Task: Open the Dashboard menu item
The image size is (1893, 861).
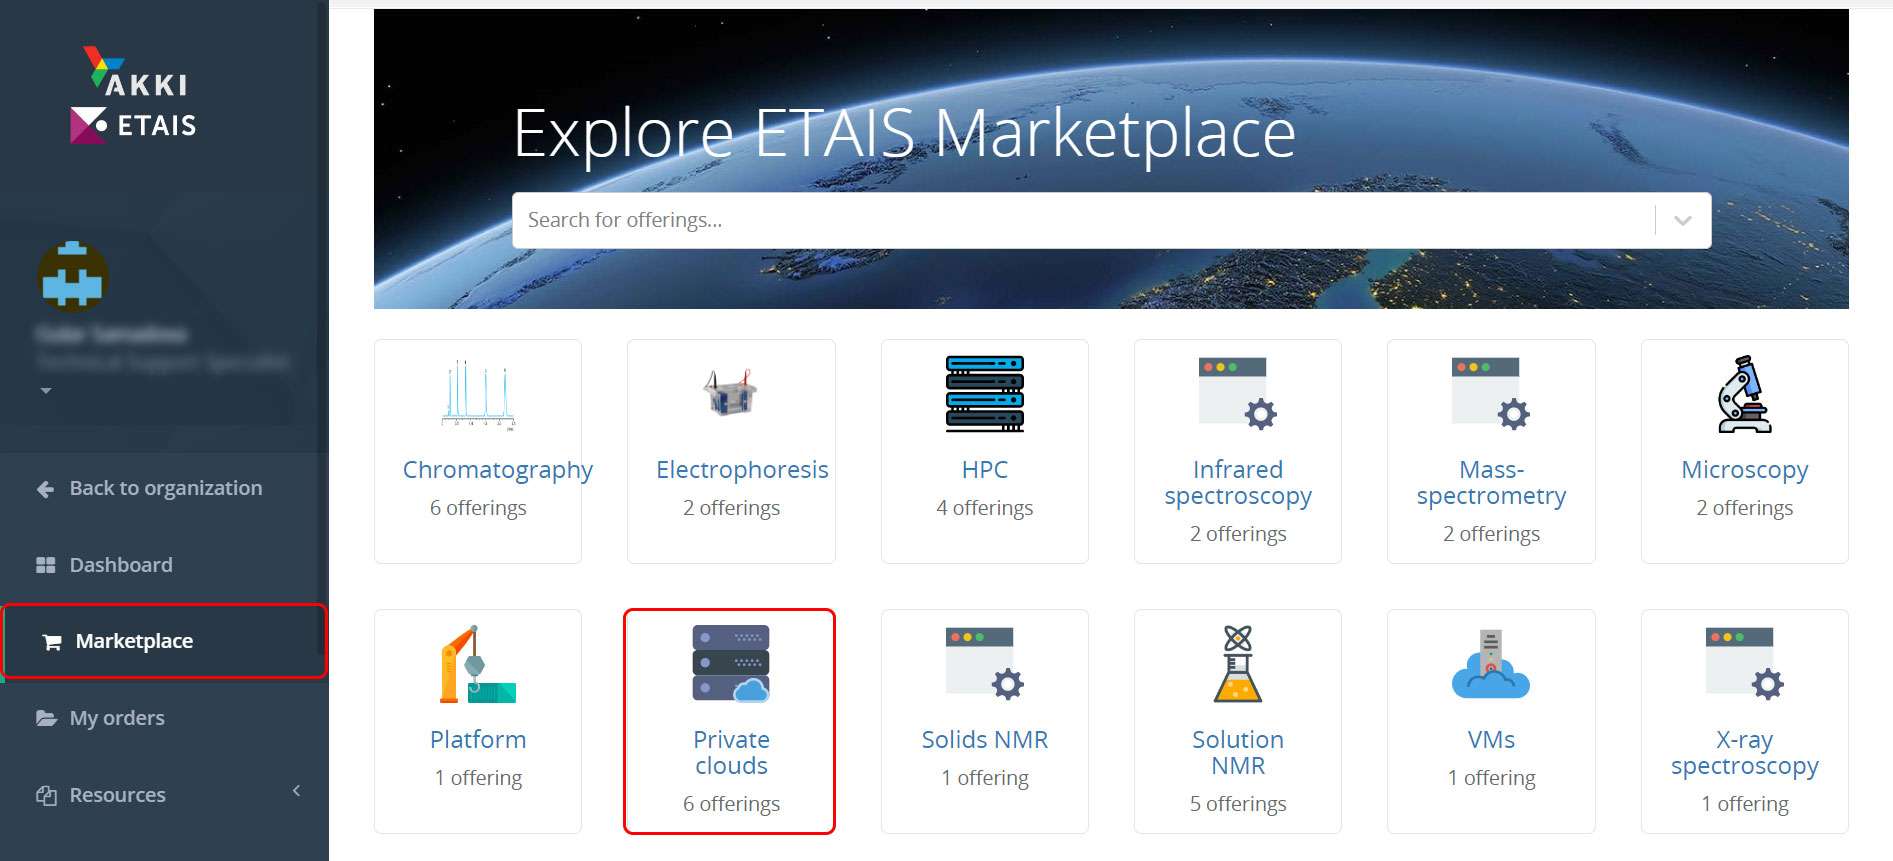Action: click(x=164, y=565)
